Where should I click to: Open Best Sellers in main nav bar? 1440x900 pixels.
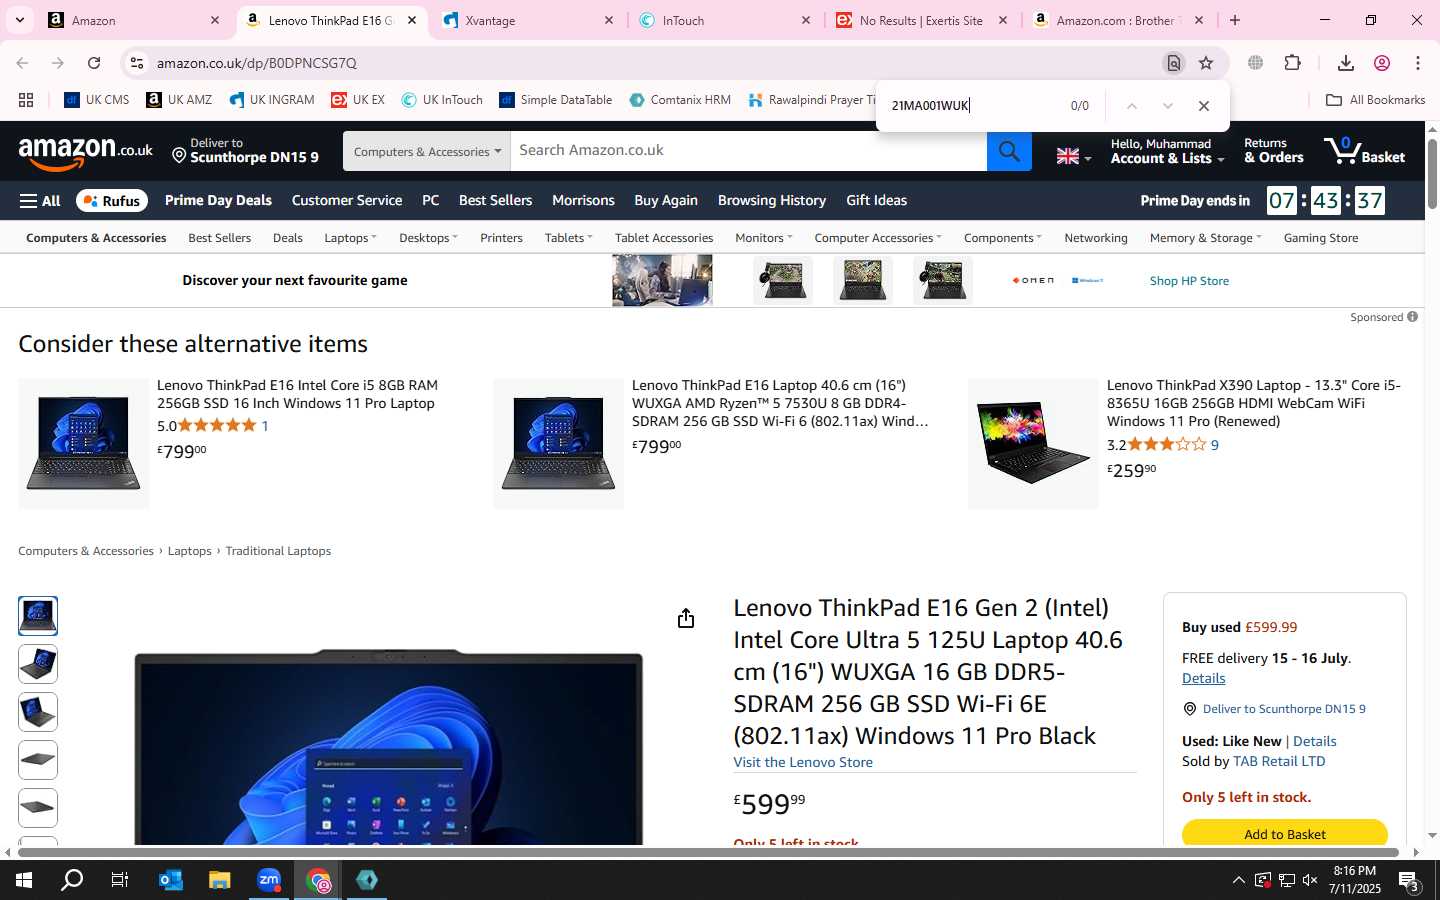pos(495,200)
